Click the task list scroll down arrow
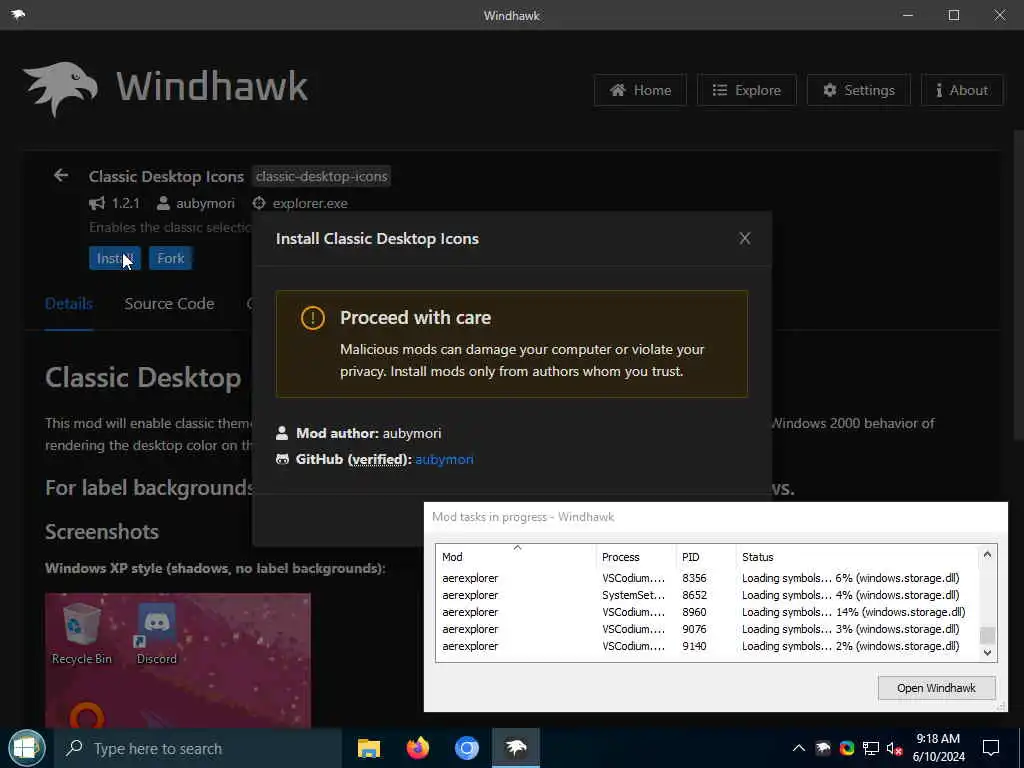Viewport: 1024px width, 768px height. tap(987, 652)
